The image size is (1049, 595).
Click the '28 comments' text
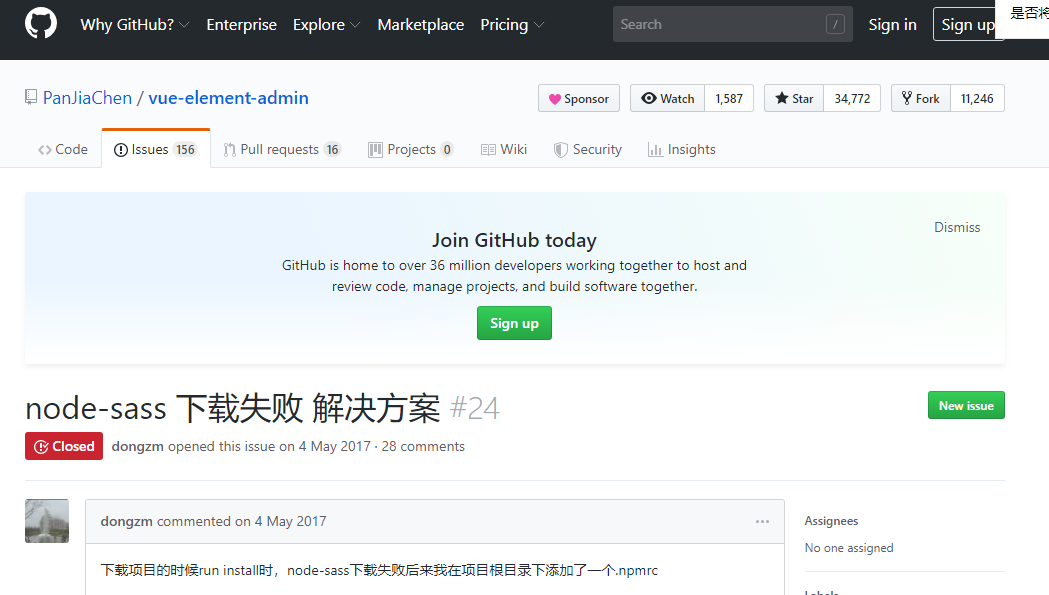[x=423, y=446]
